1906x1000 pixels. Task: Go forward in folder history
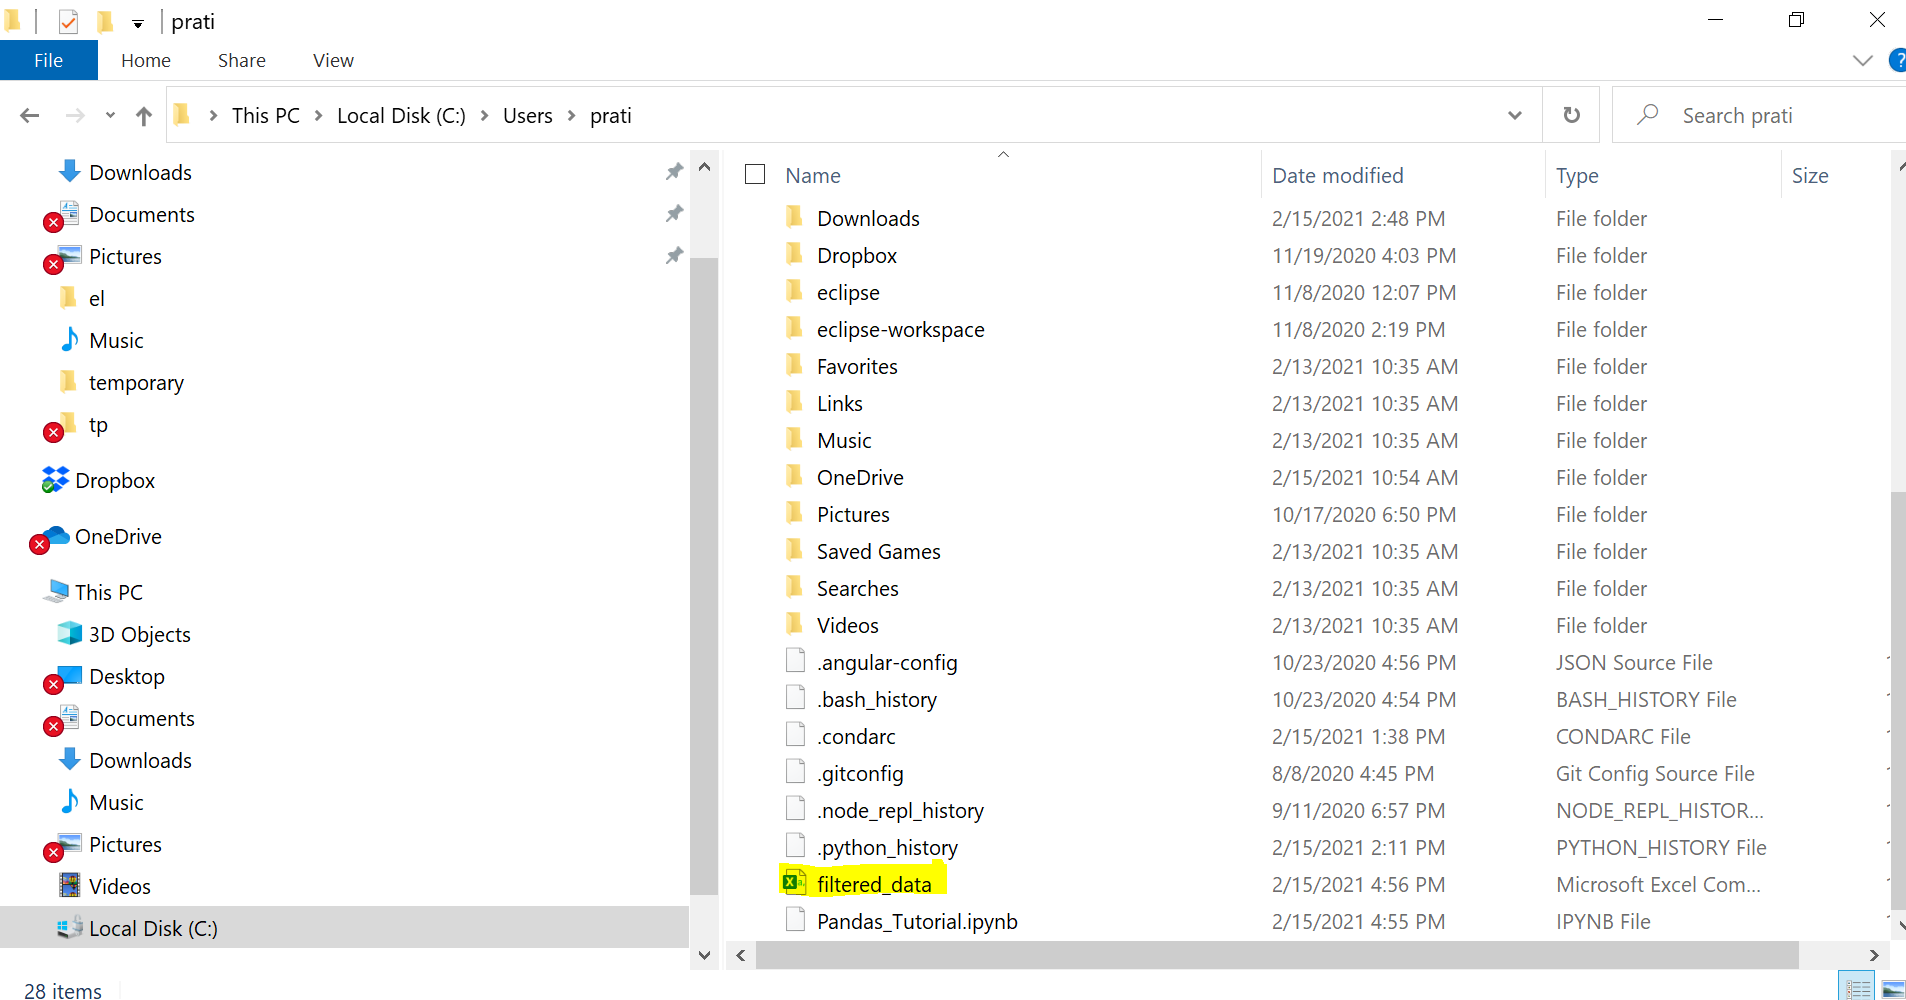75,116
